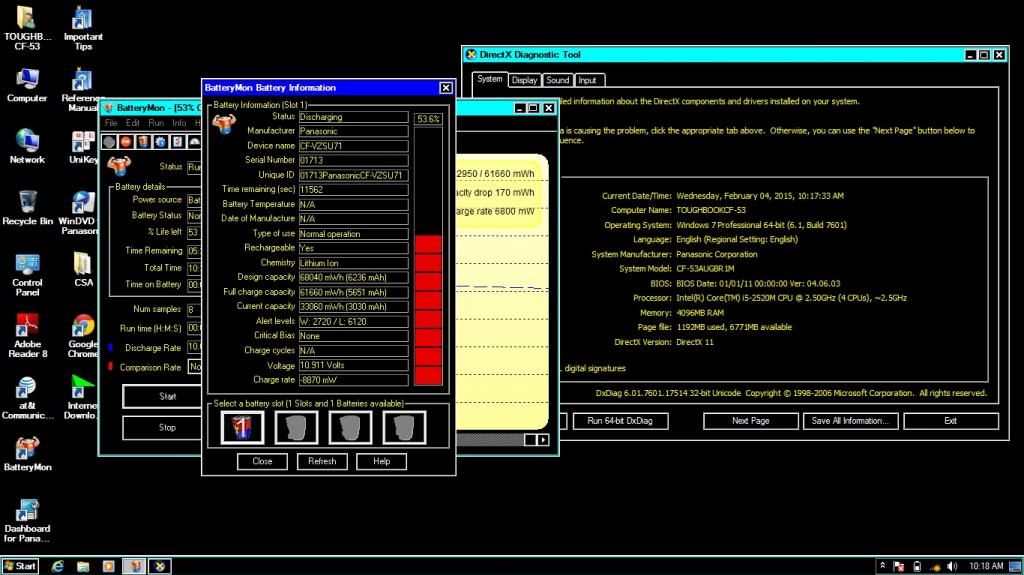Switch to Display tab in DirectX Diagnostic
1024x575 pixels.
(524, 80)
